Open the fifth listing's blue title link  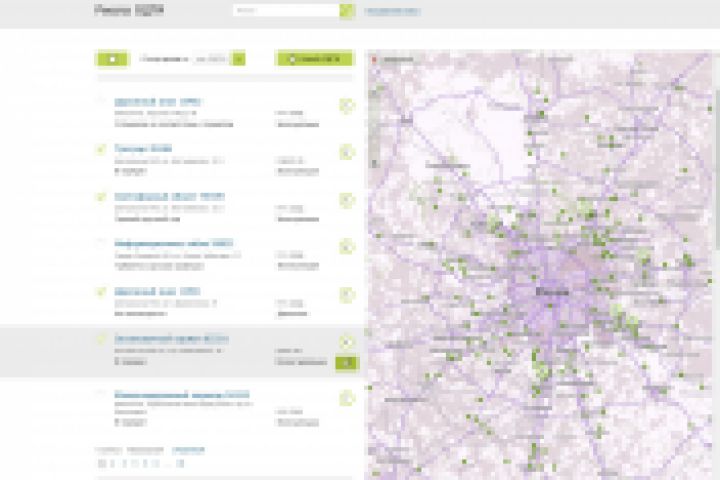[x=157, y=292]
